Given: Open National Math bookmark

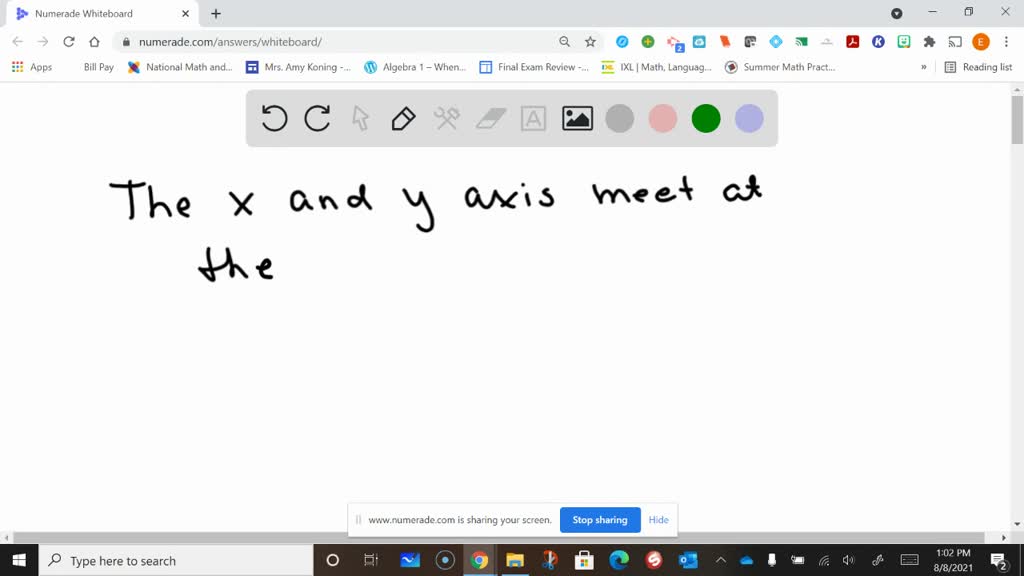Looking at the screenshot, I should pos(180,67).
